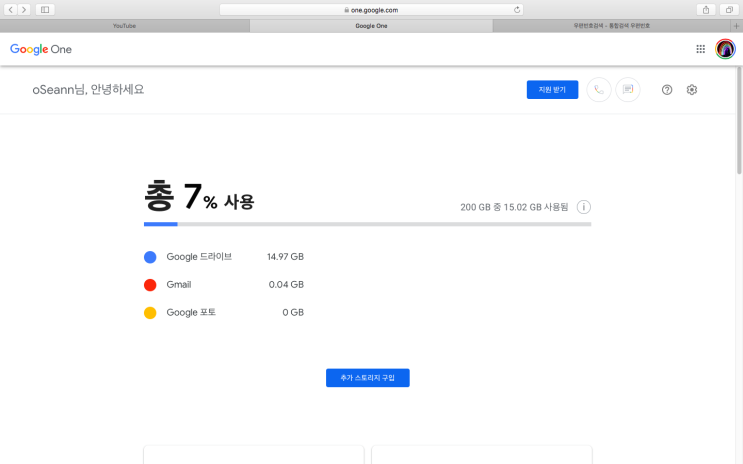This screenshot has width=743, height=464.
Task: Switch to the 우편번호검색 tab
Action: tap(611, 26)
